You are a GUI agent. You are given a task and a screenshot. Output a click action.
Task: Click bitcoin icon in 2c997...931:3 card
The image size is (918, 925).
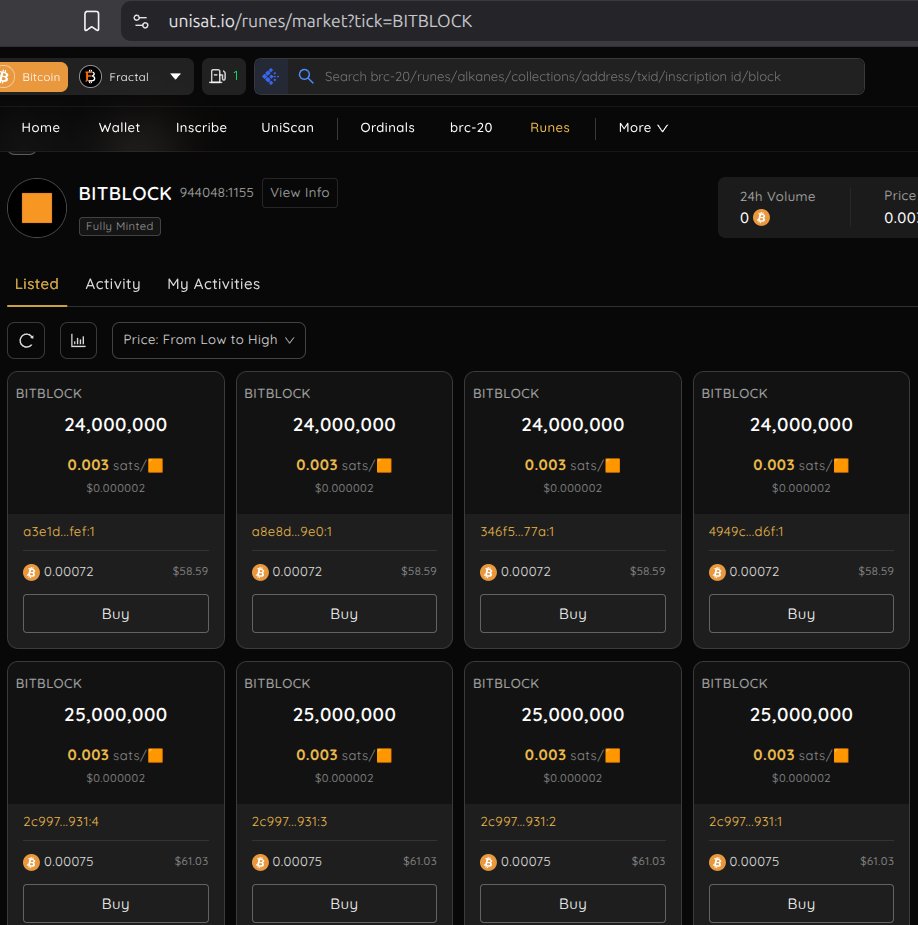(260, 862)
